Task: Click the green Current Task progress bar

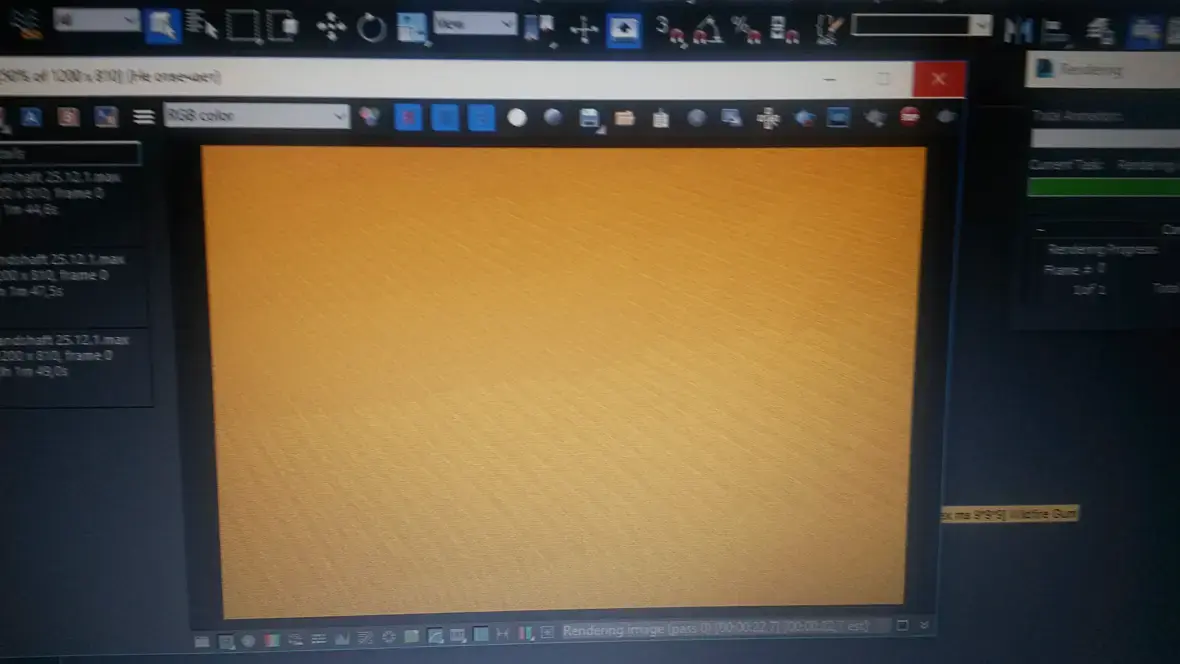Action: coord(1103,187)
